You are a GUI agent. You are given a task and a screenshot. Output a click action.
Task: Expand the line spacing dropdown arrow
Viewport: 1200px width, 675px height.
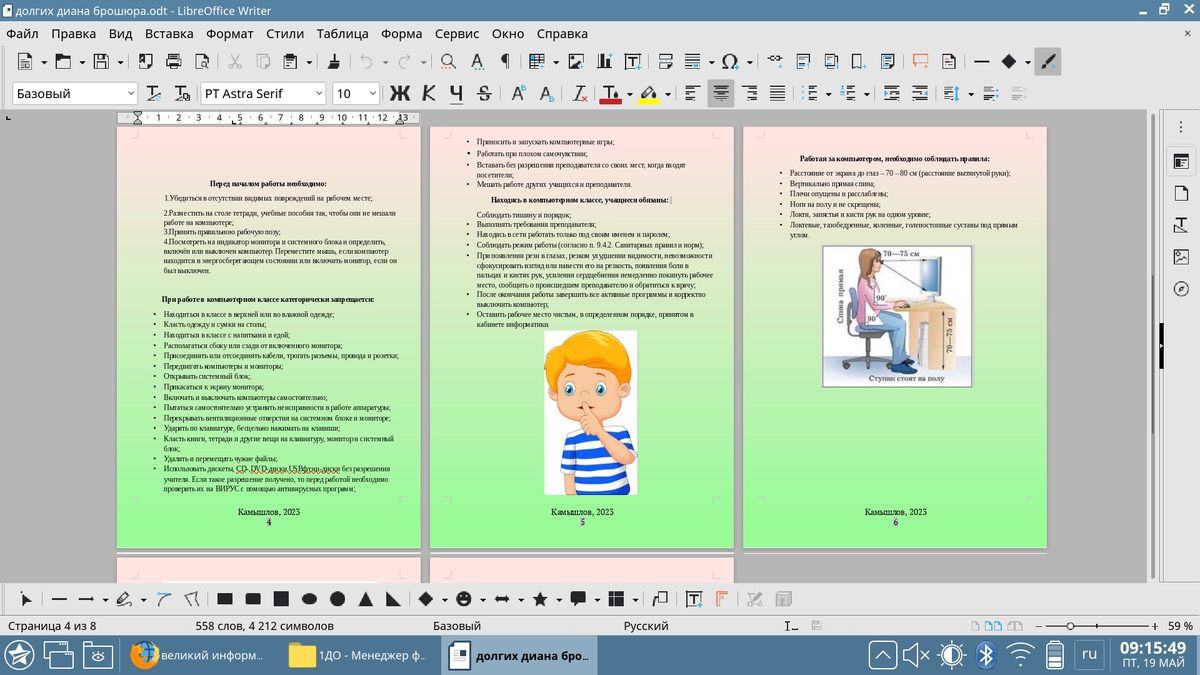tap(971, 94)
